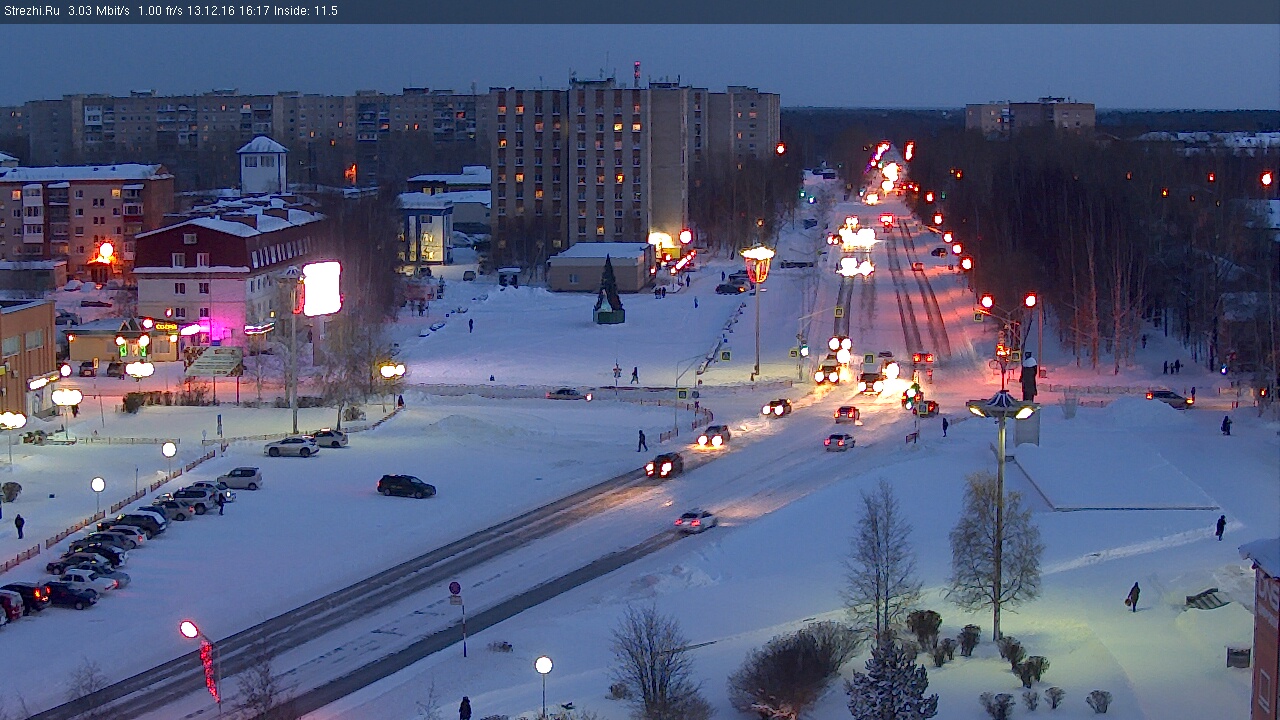Screen dimensions: 1280x720
Task: Select the 13.12.16 date stamp
Action: pyautogui.click(x=213, y=11)
